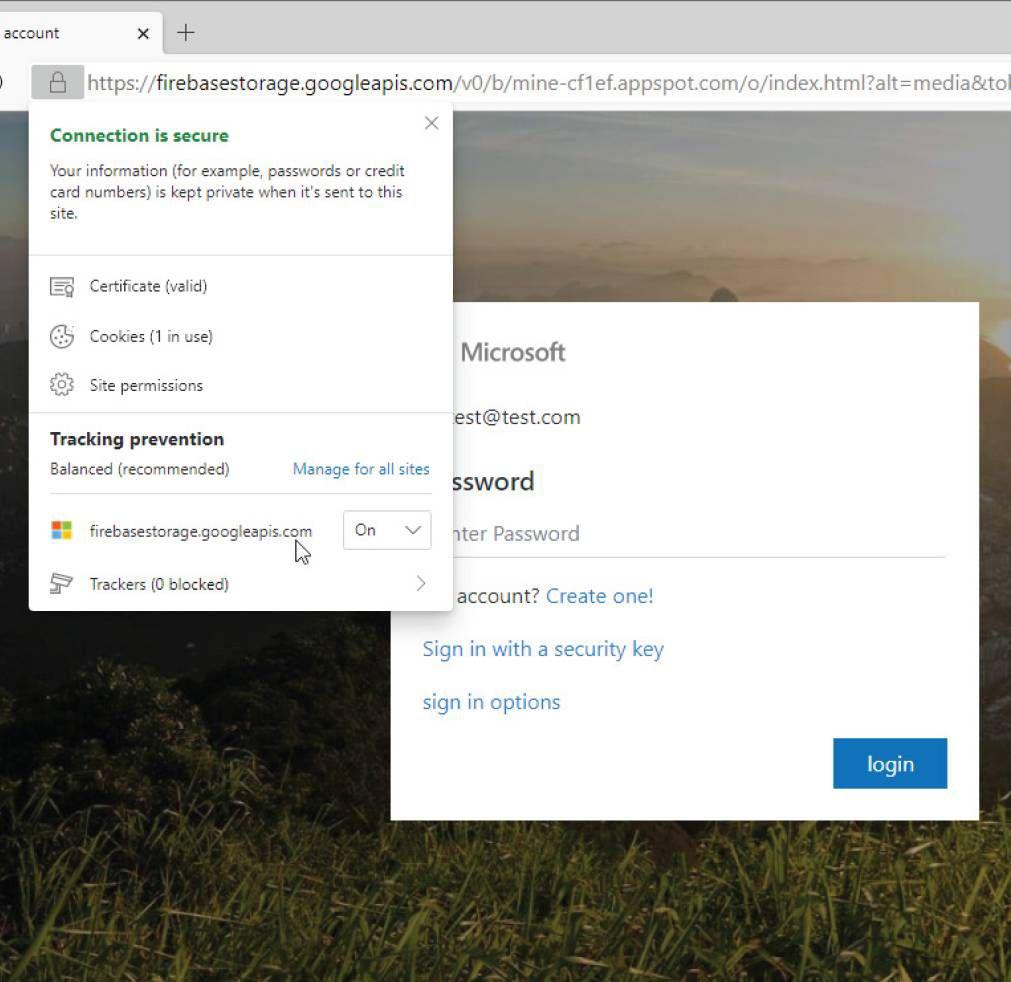
Task: Select the account tab
Action: point(79,34)
